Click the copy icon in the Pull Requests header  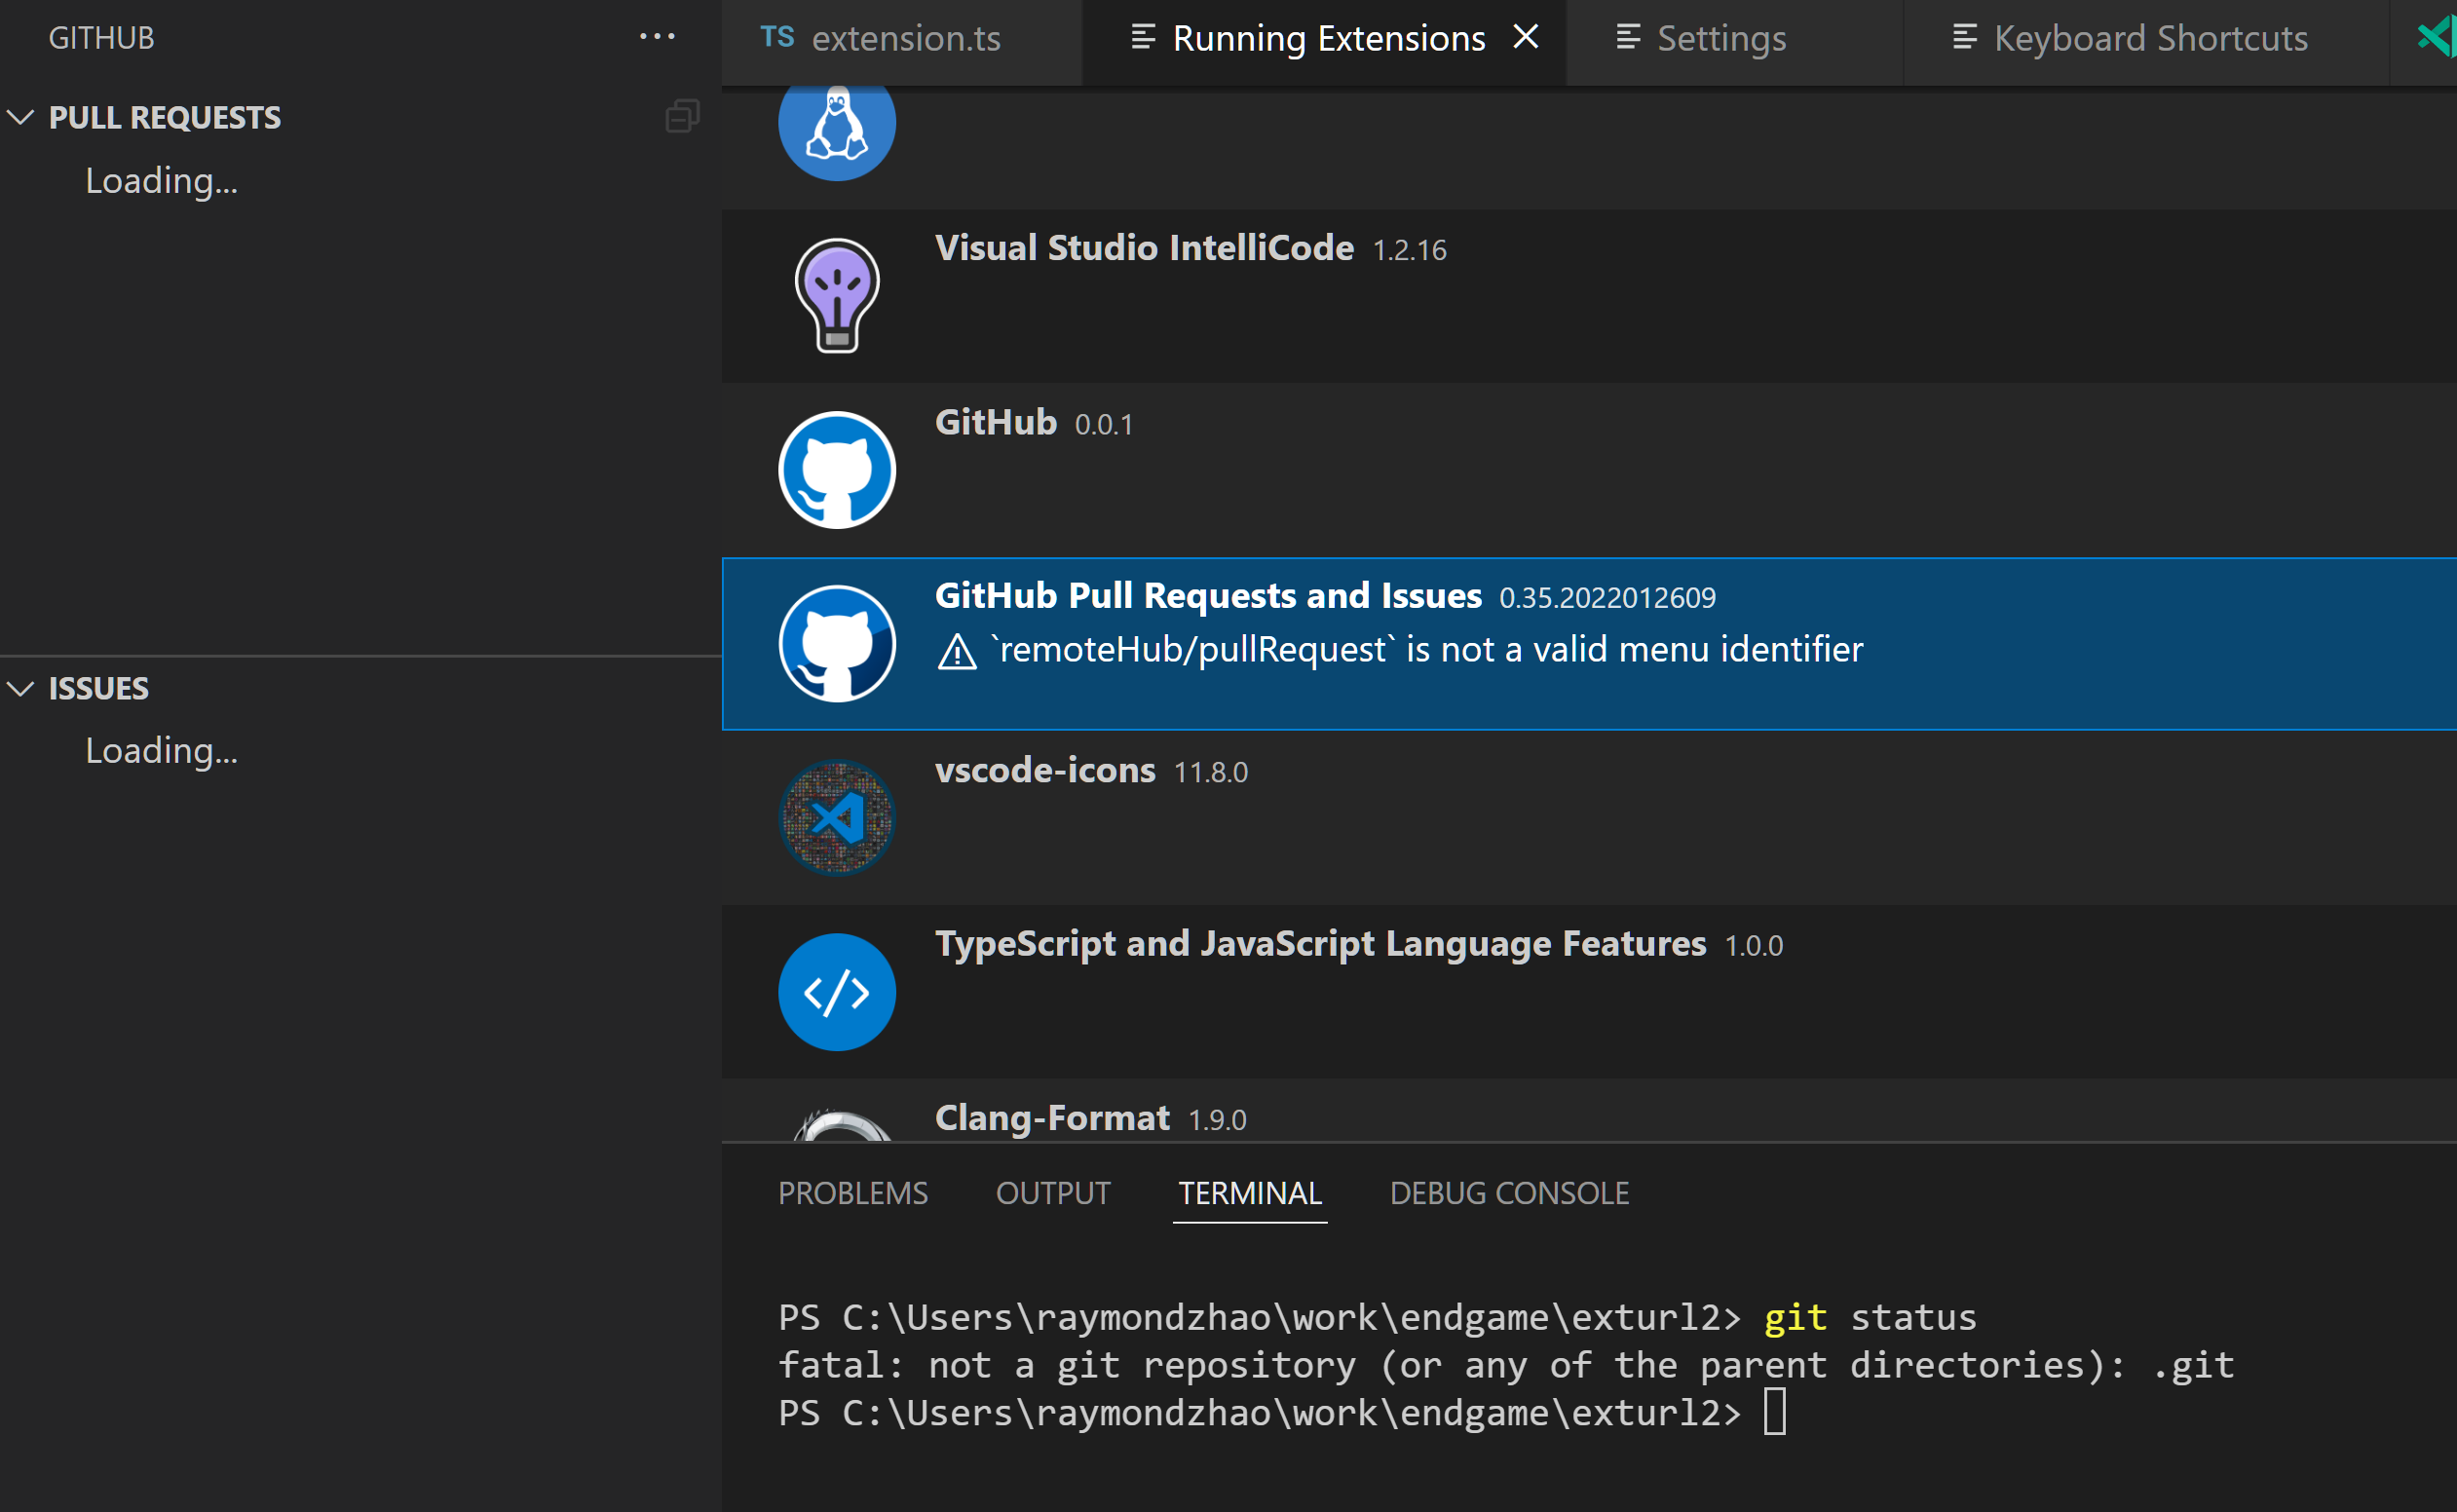coord(681,116)
